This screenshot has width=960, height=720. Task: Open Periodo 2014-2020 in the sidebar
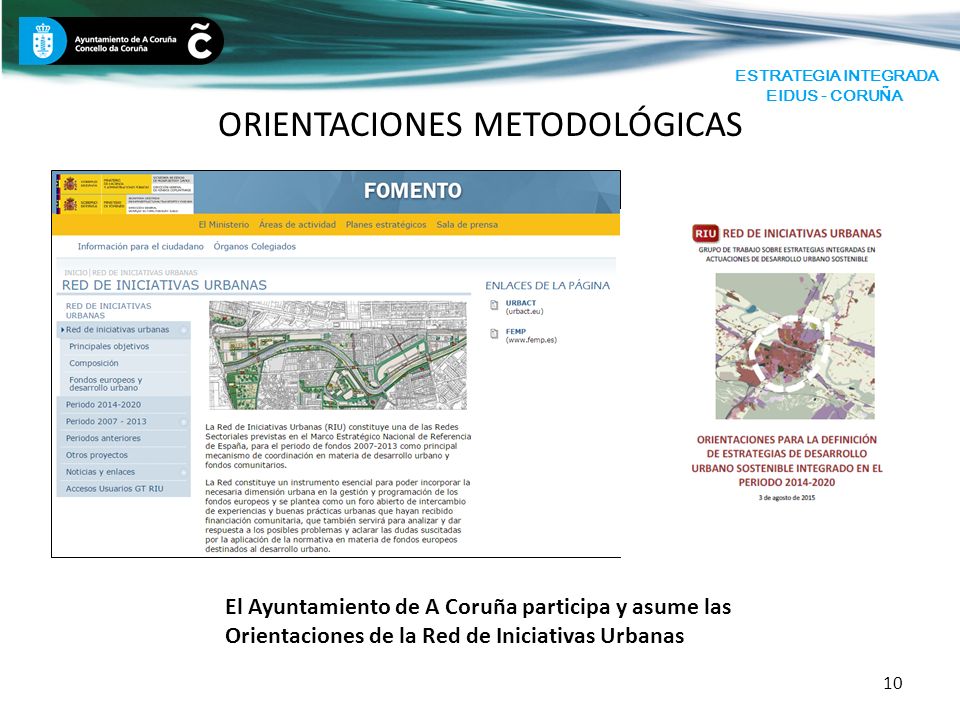[x=103, y=405]
